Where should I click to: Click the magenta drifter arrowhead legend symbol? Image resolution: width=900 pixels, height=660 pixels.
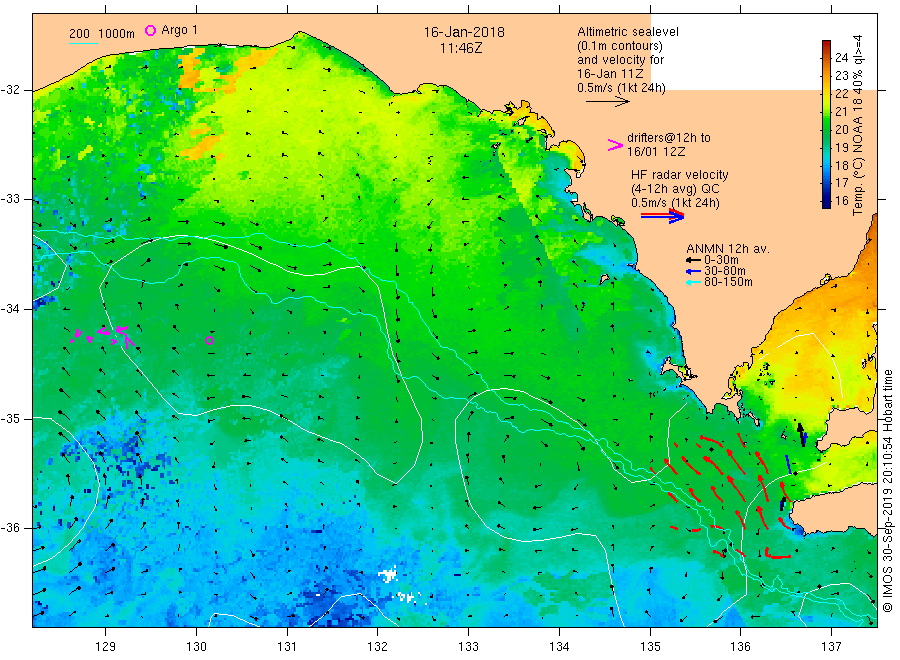[615, 145]
